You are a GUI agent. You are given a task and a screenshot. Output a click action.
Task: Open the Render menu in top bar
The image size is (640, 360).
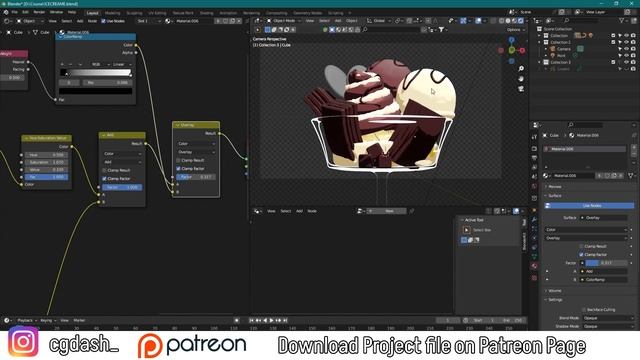tap(39, 12)
